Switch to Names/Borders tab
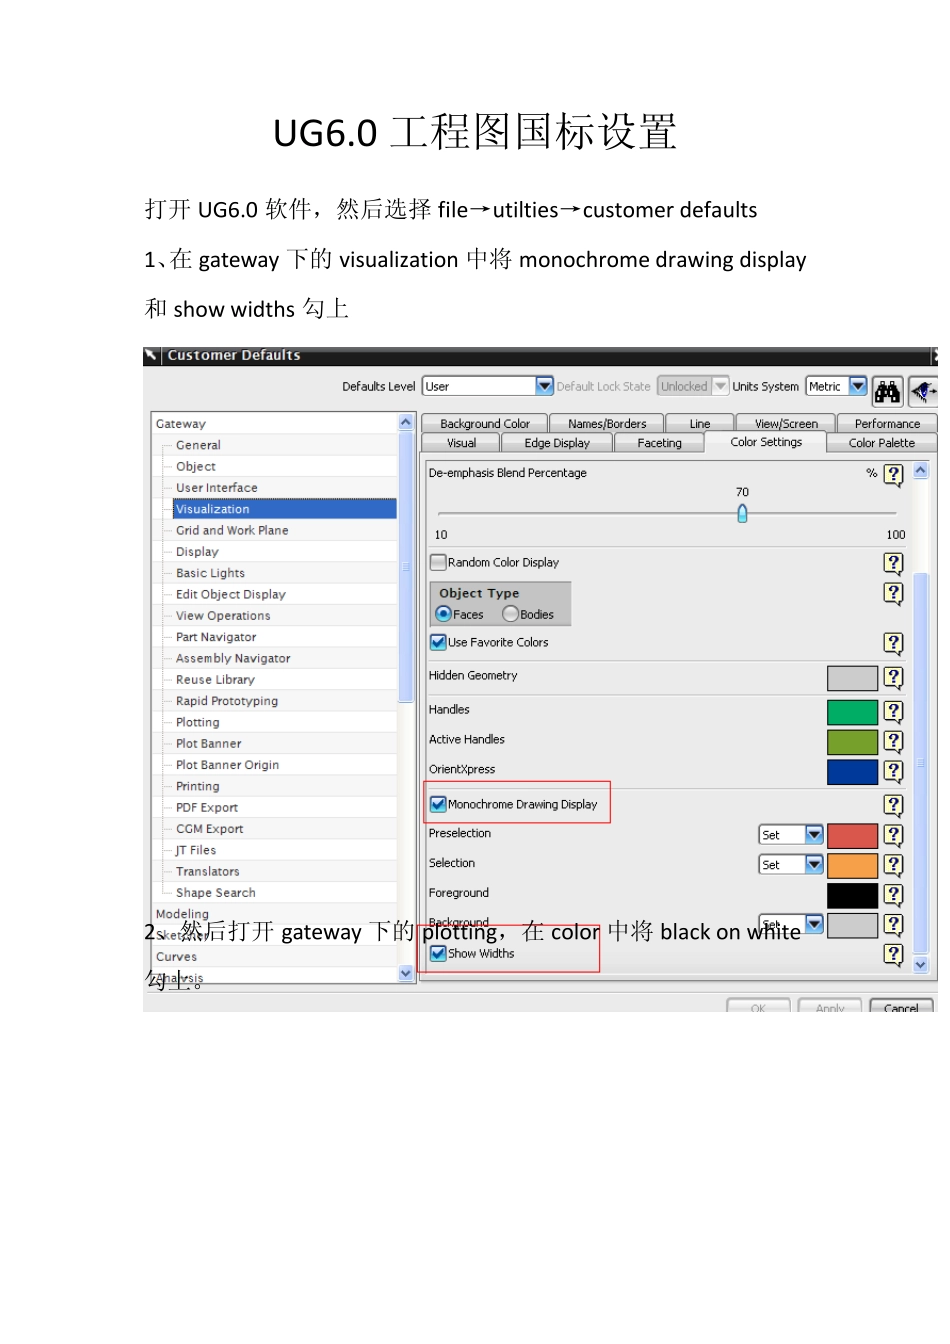The height and width of the screenshot is (1344, 950). (607, 424)
